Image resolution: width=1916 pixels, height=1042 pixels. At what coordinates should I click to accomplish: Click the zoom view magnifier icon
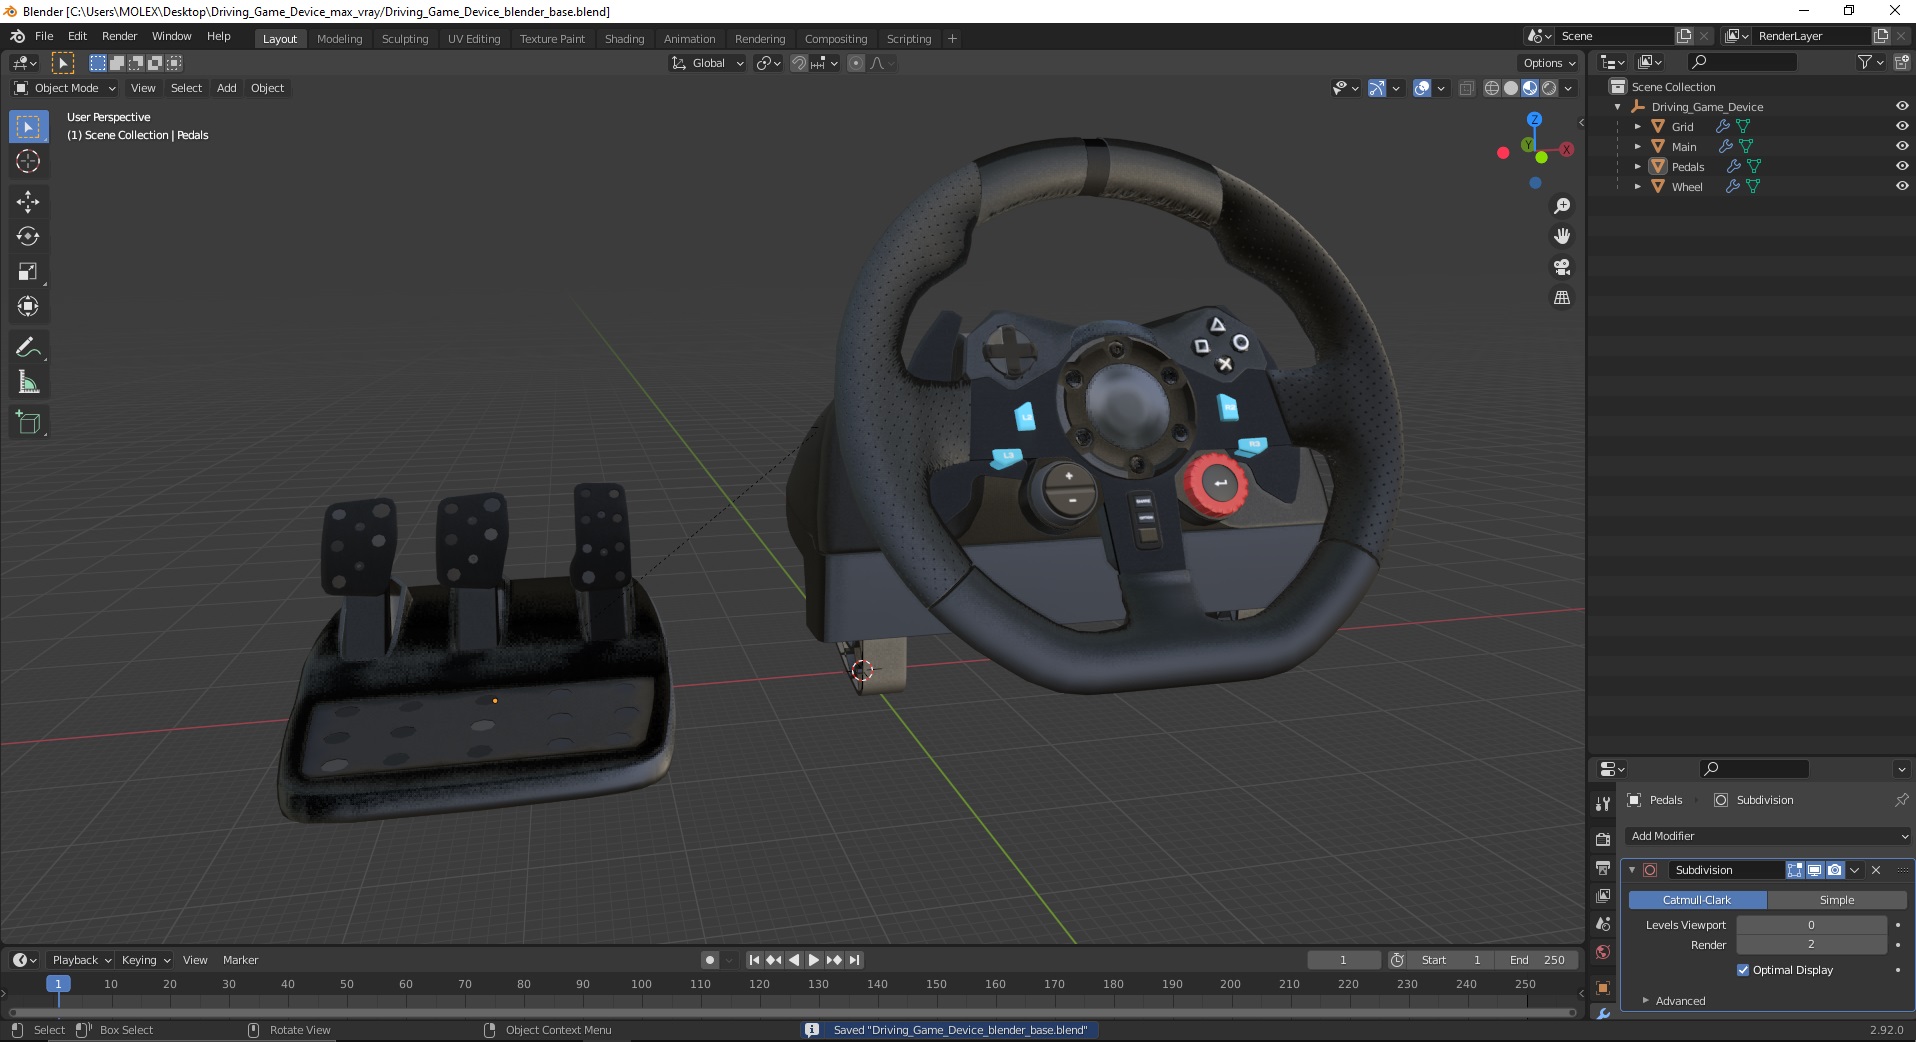(x=1561, y=206)
